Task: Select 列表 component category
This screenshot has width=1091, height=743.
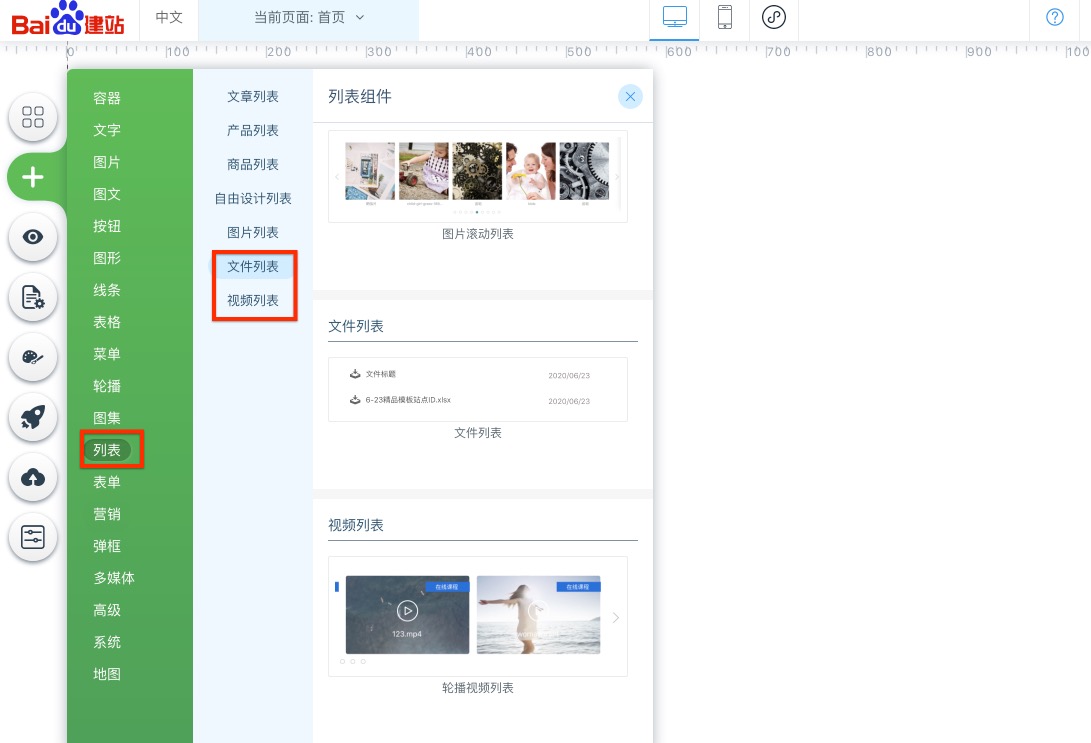Action: pos(107,450)
